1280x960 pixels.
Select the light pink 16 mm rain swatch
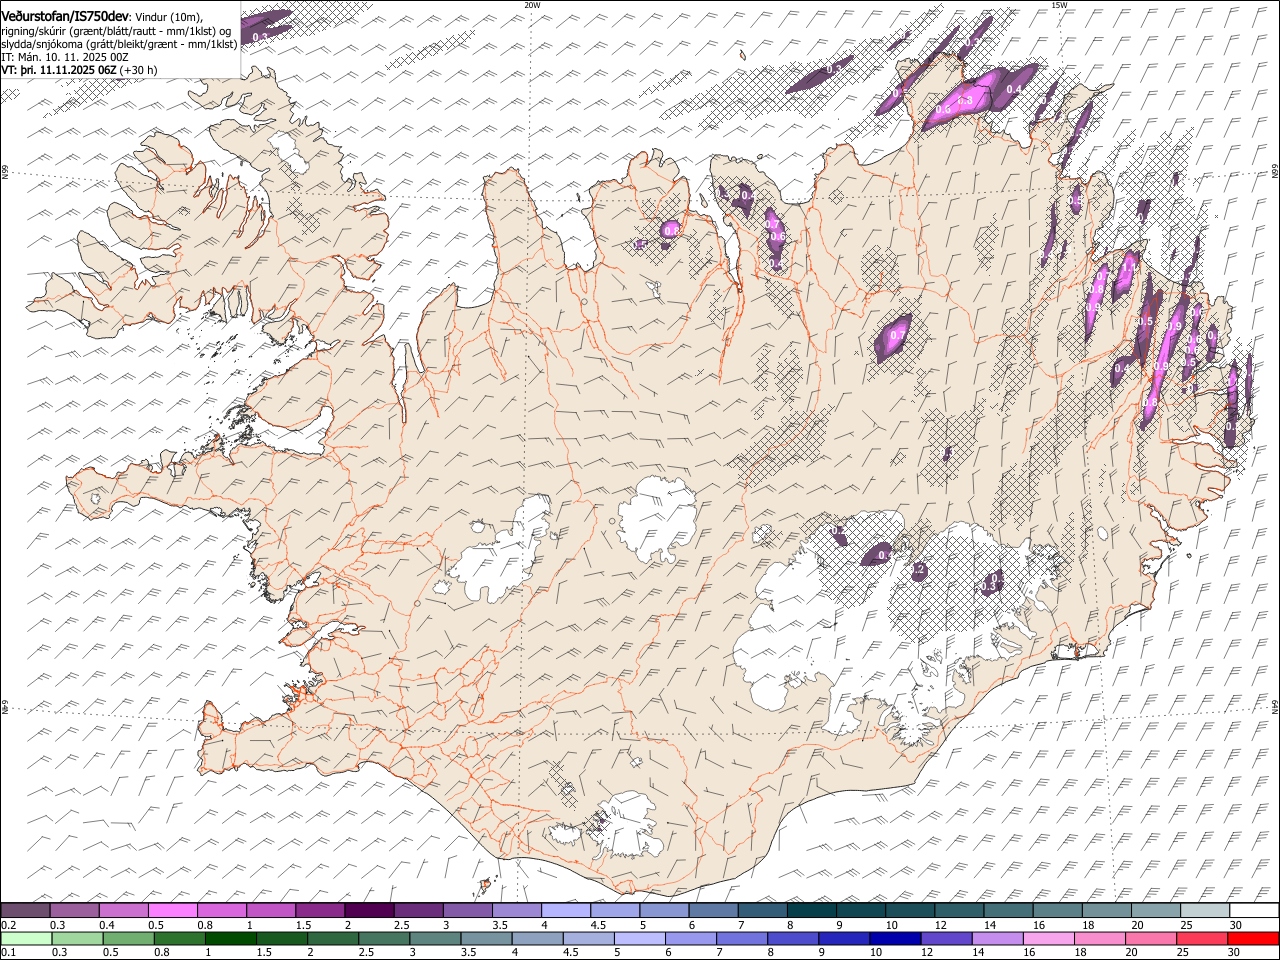click(1048, 939)
